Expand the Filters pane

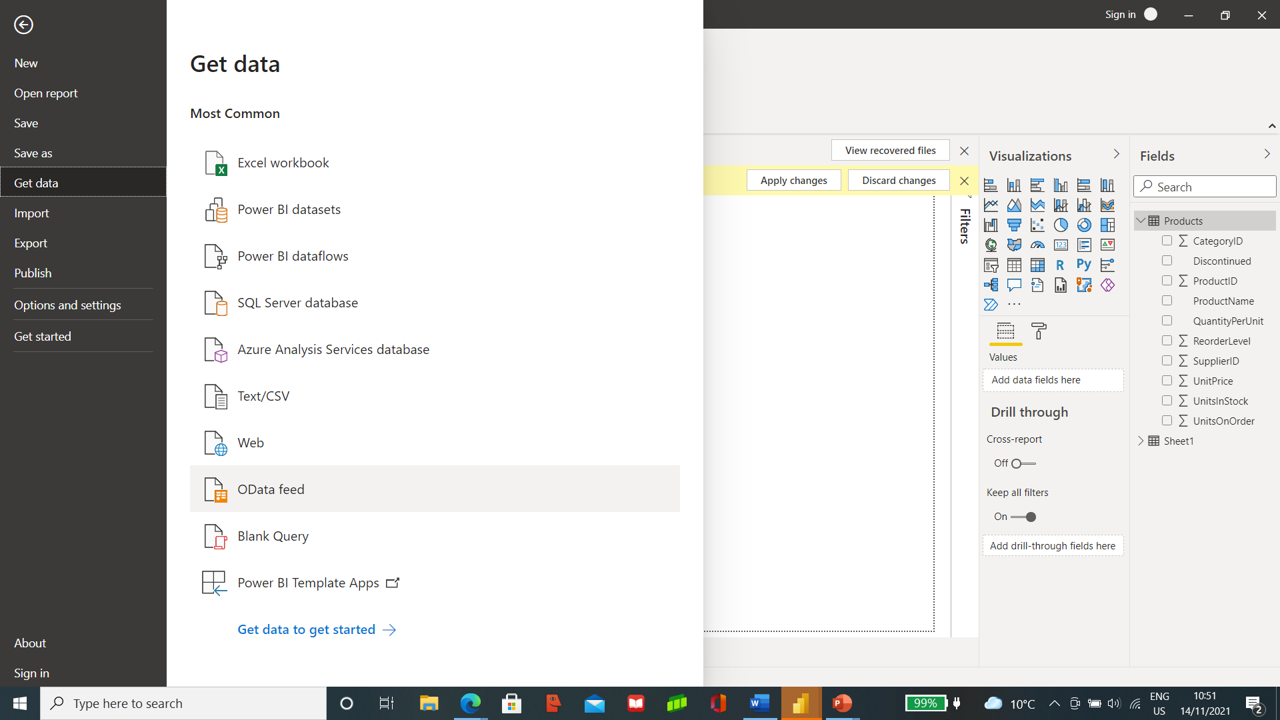(965, 226)
